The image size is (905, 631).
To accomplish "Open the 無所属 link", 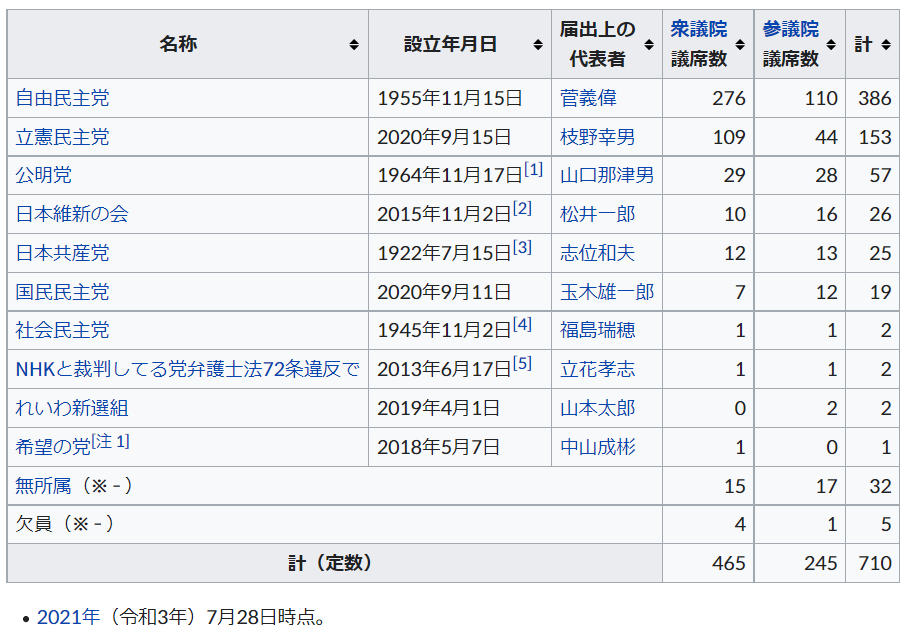I will [44, 486].
